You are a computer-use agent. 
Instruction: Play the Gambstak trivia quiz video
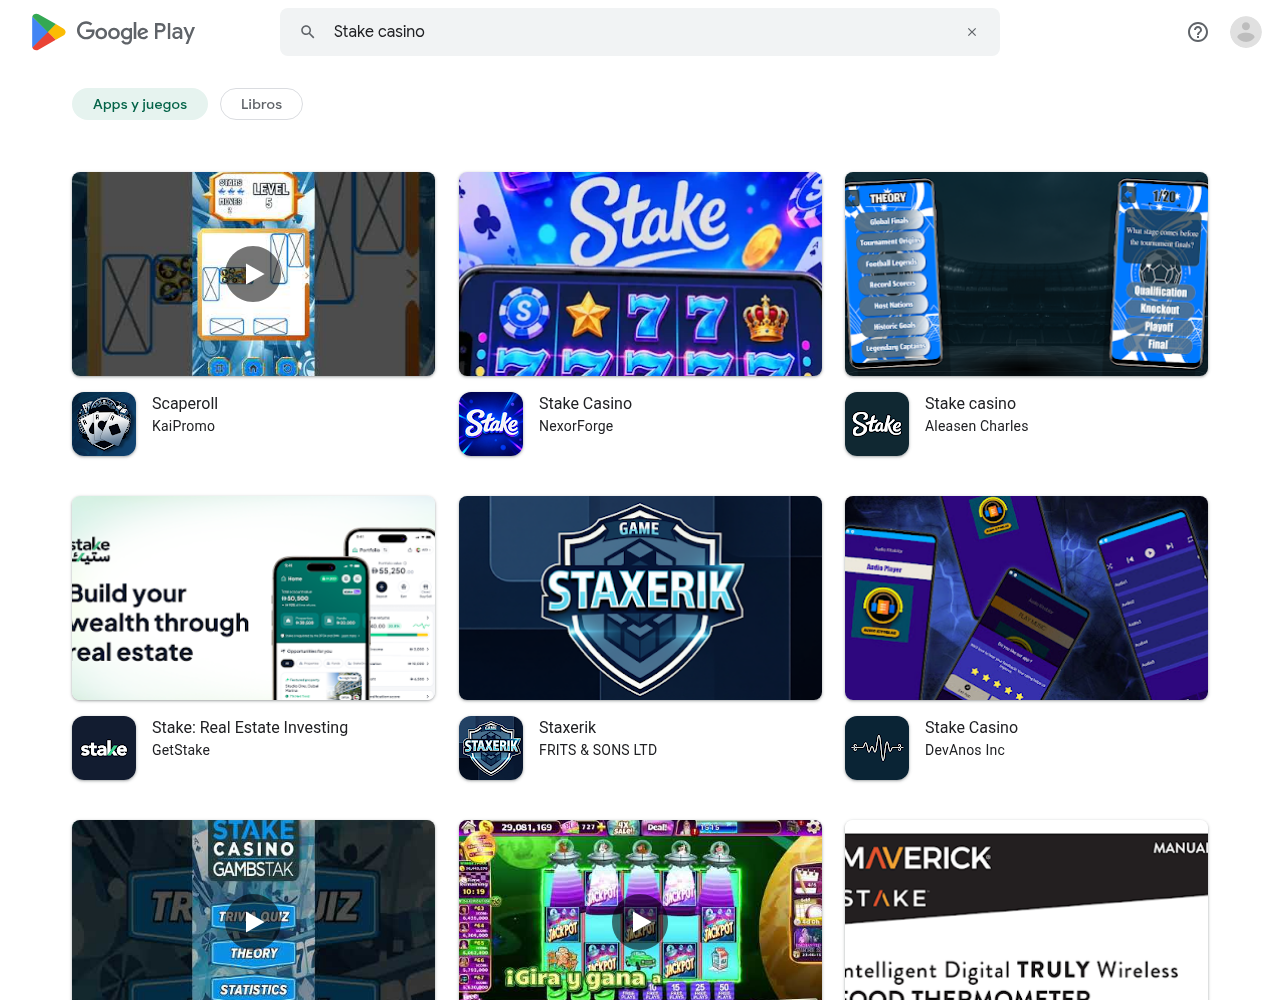[253, 922]
